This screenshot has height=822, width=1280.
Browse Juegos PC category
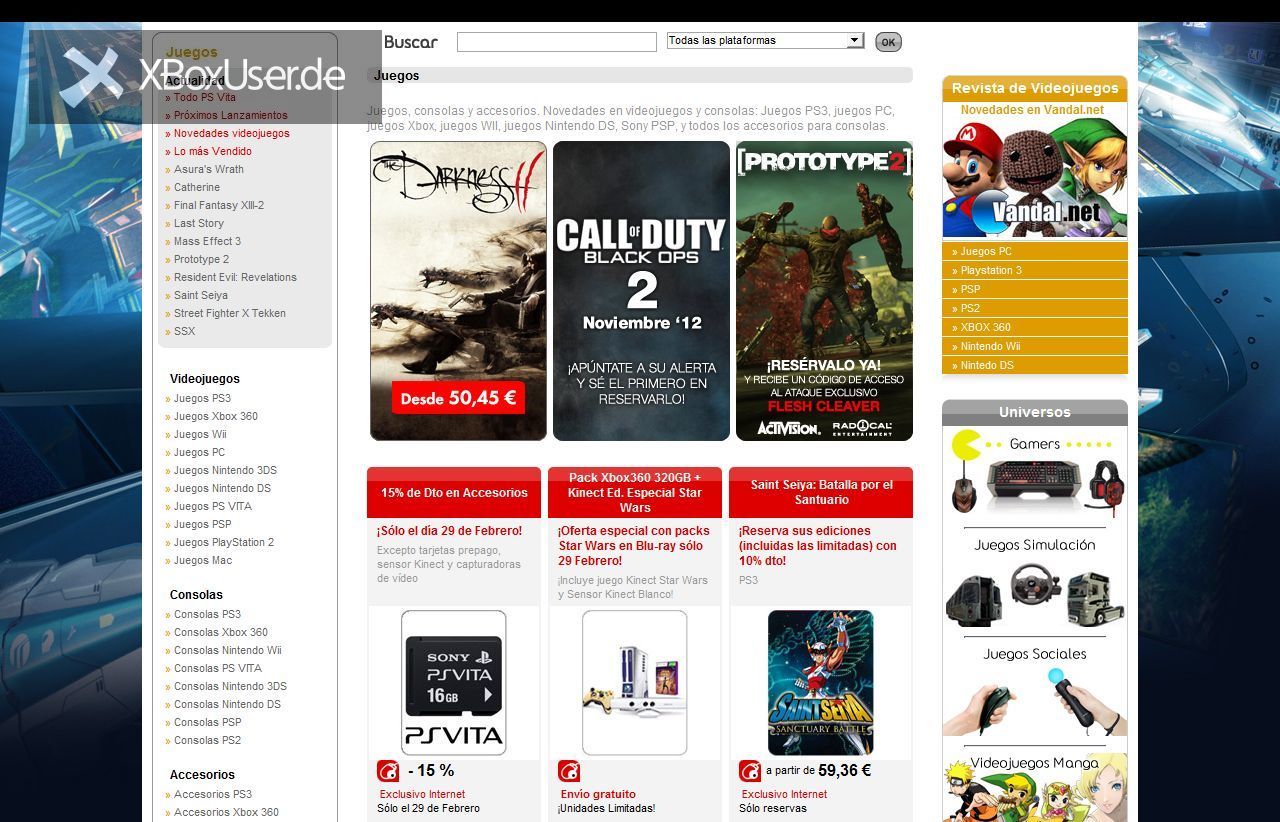coord(199,452)
